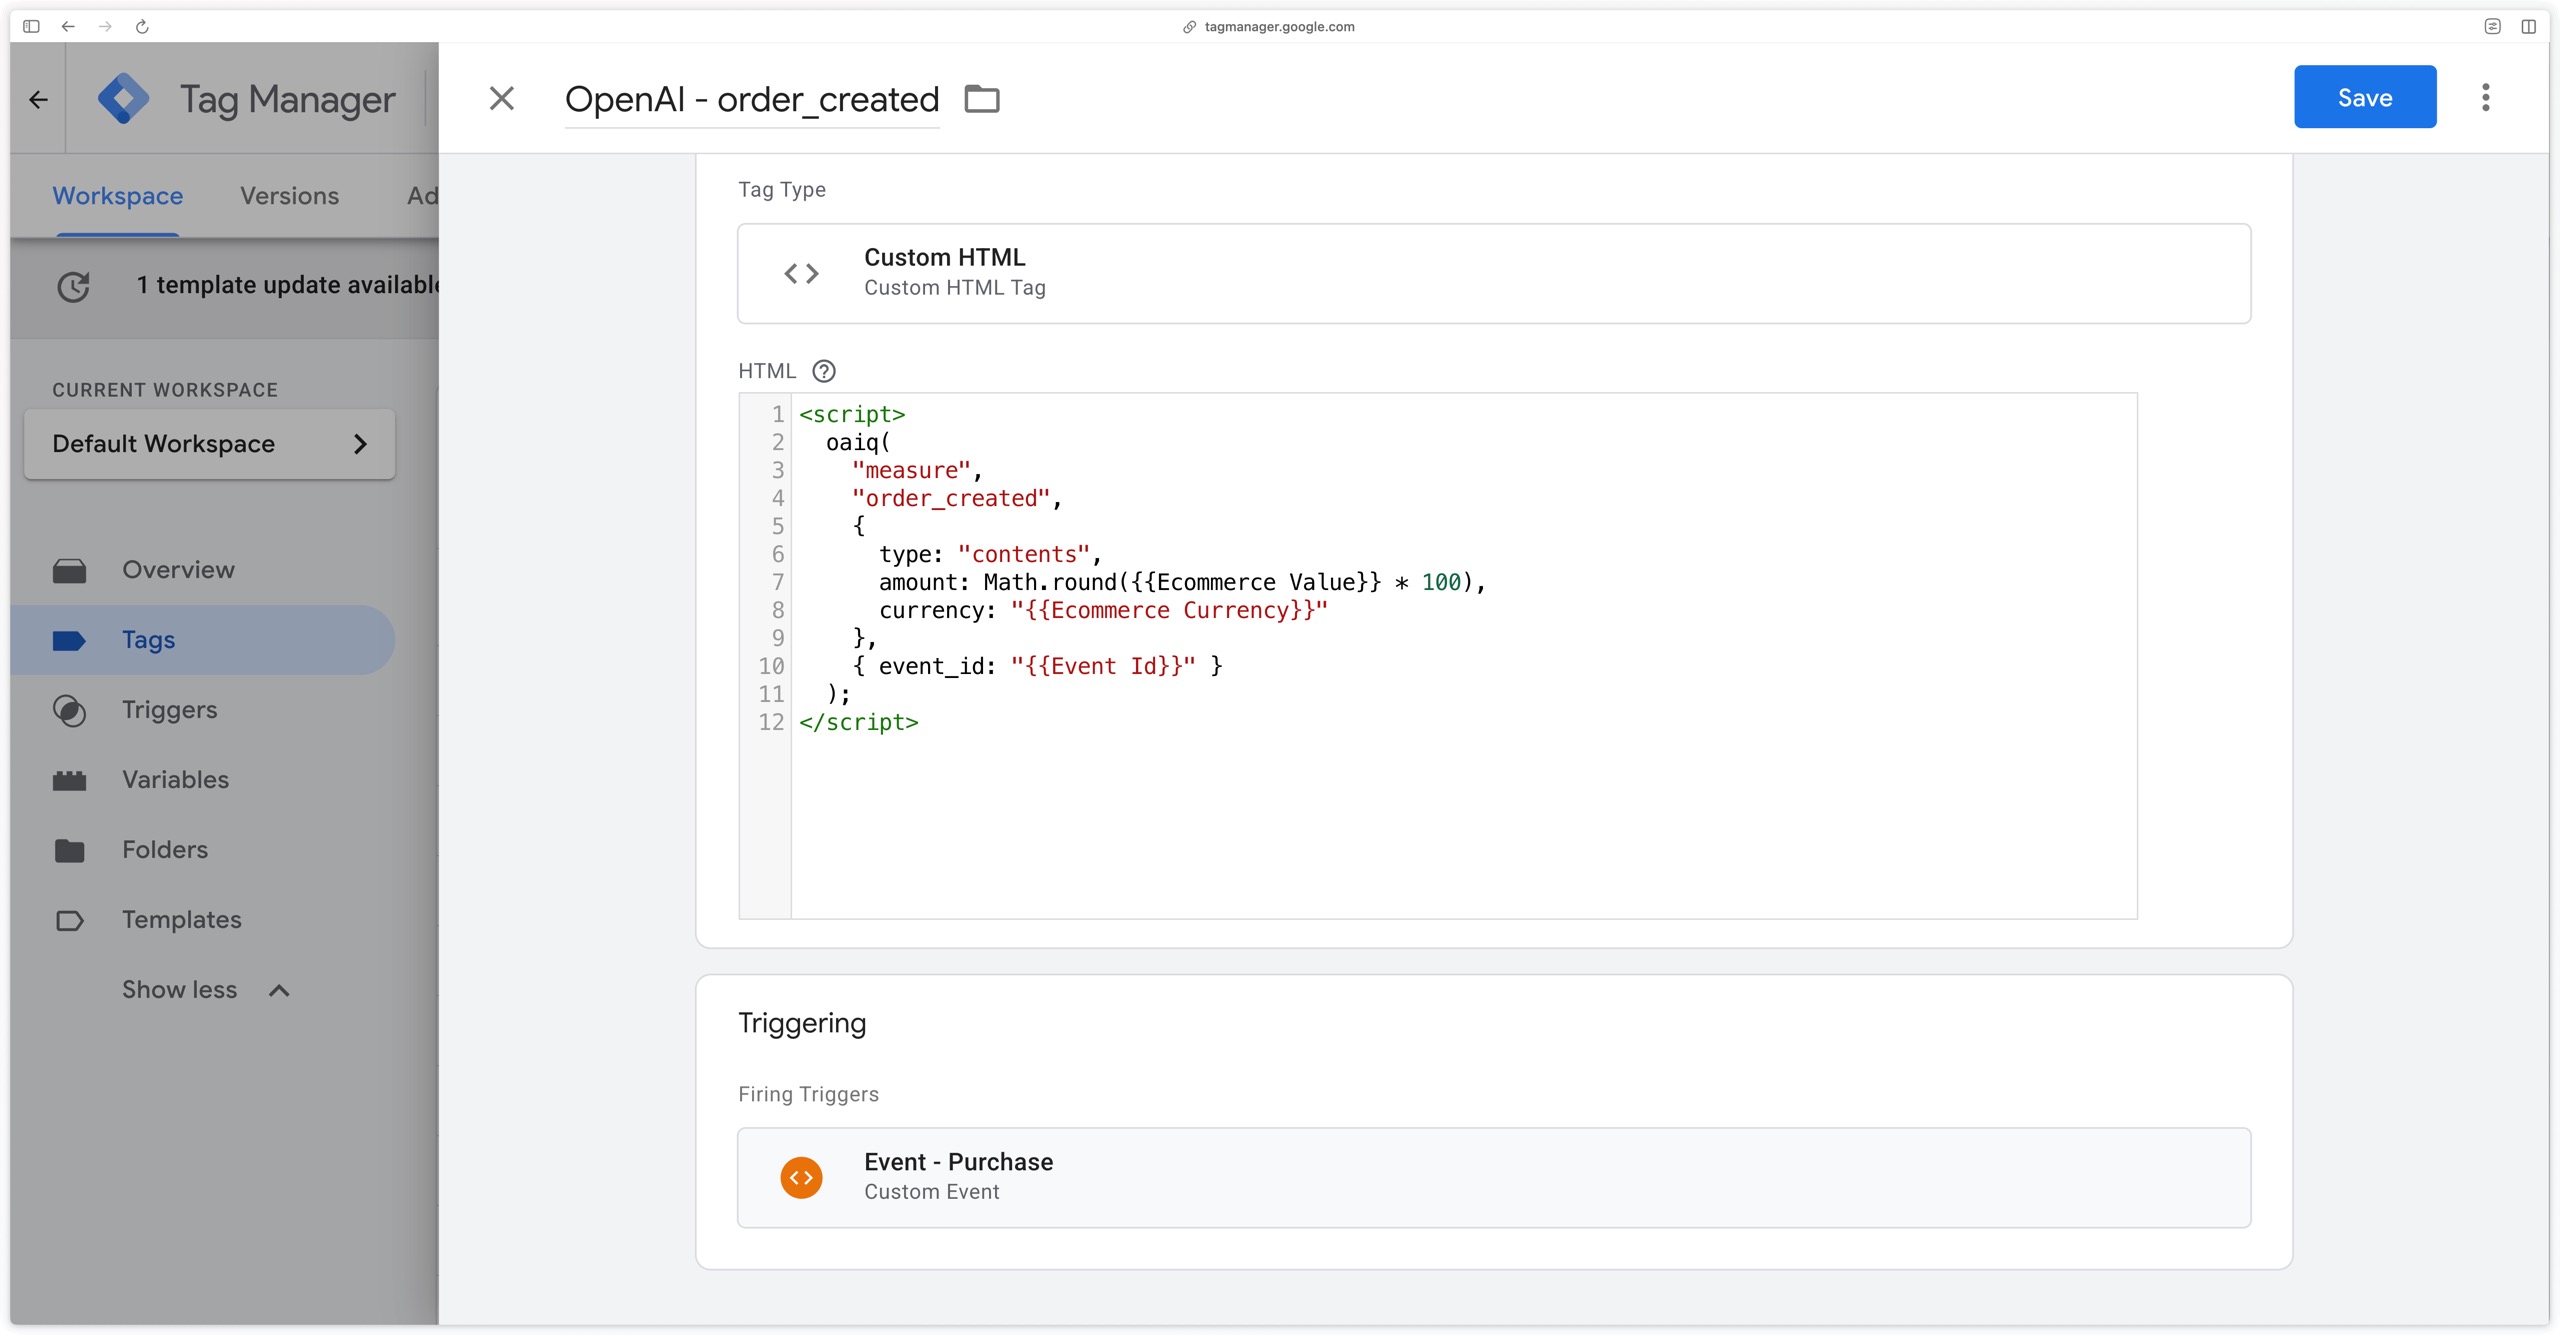Viewport: 2560px width, 1335px height.
Task: Click the "measure" string on line 3
Action: point(911,470)
